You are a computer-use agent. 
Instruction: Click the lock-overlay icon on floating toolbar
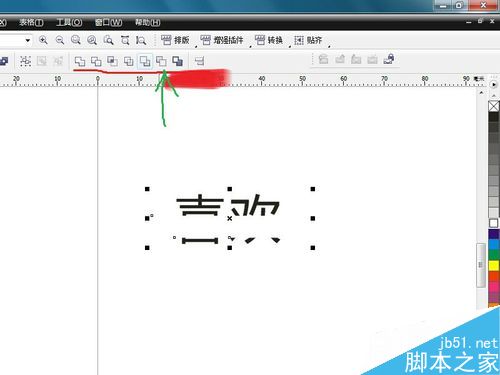coord(389,59)
